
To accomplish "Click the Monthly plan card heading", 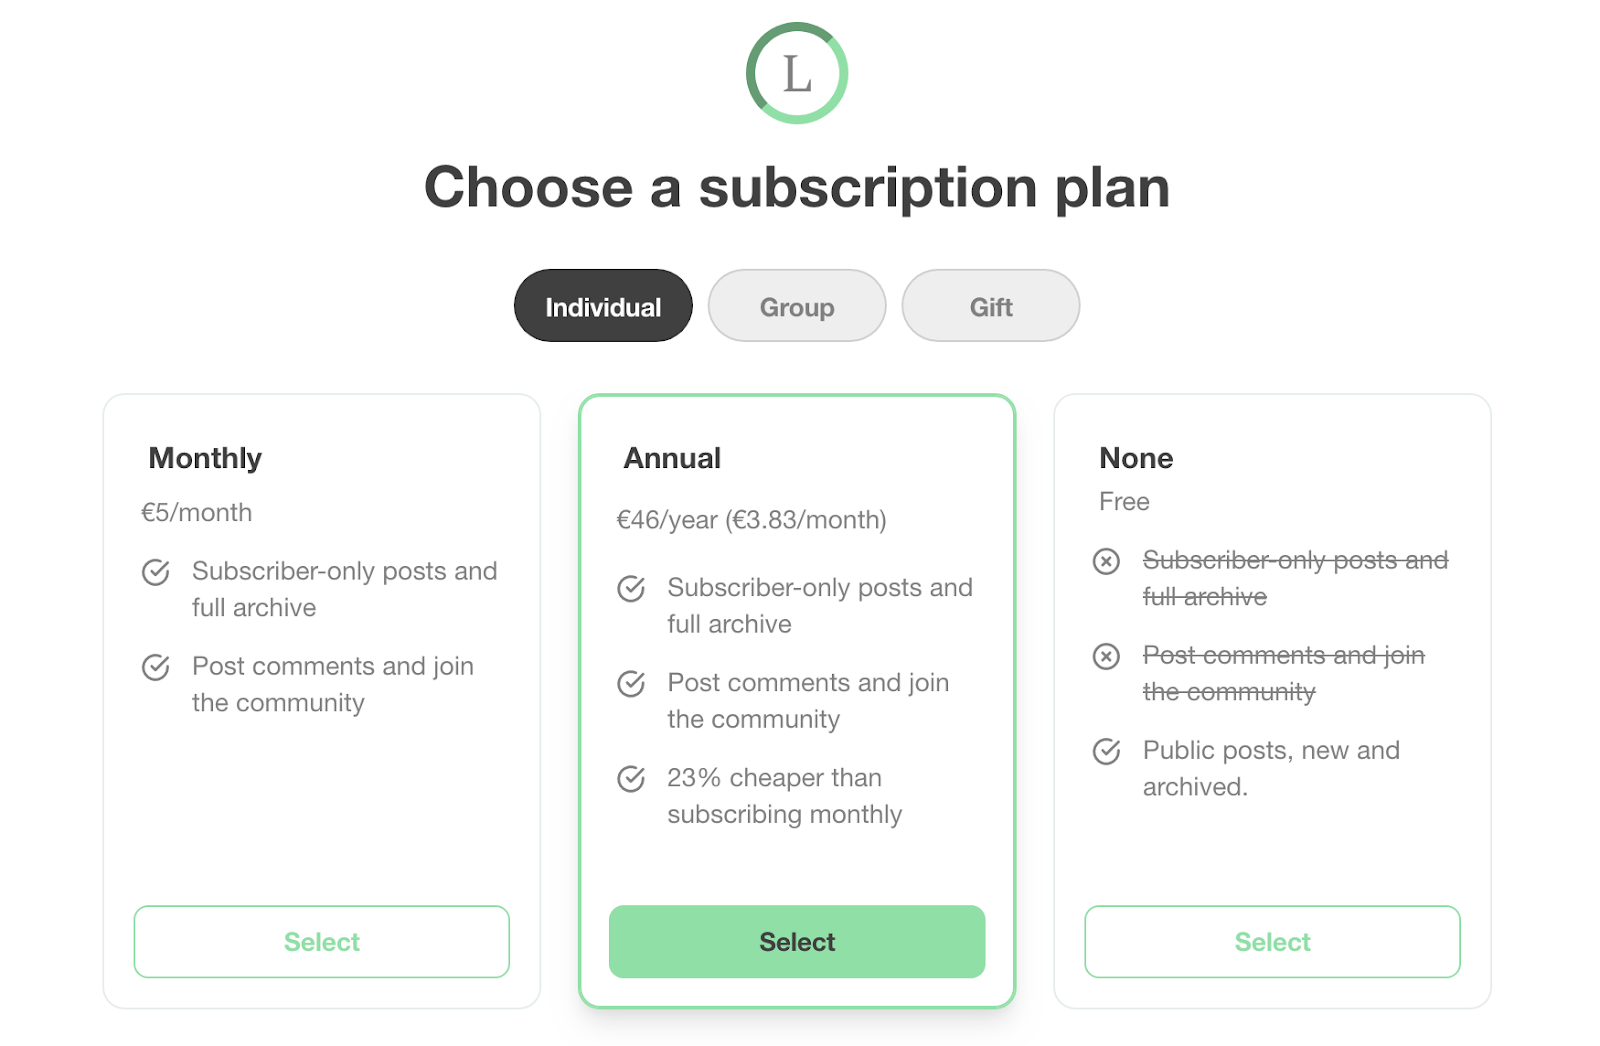I will pyautogui.click(x=205, y=458).
